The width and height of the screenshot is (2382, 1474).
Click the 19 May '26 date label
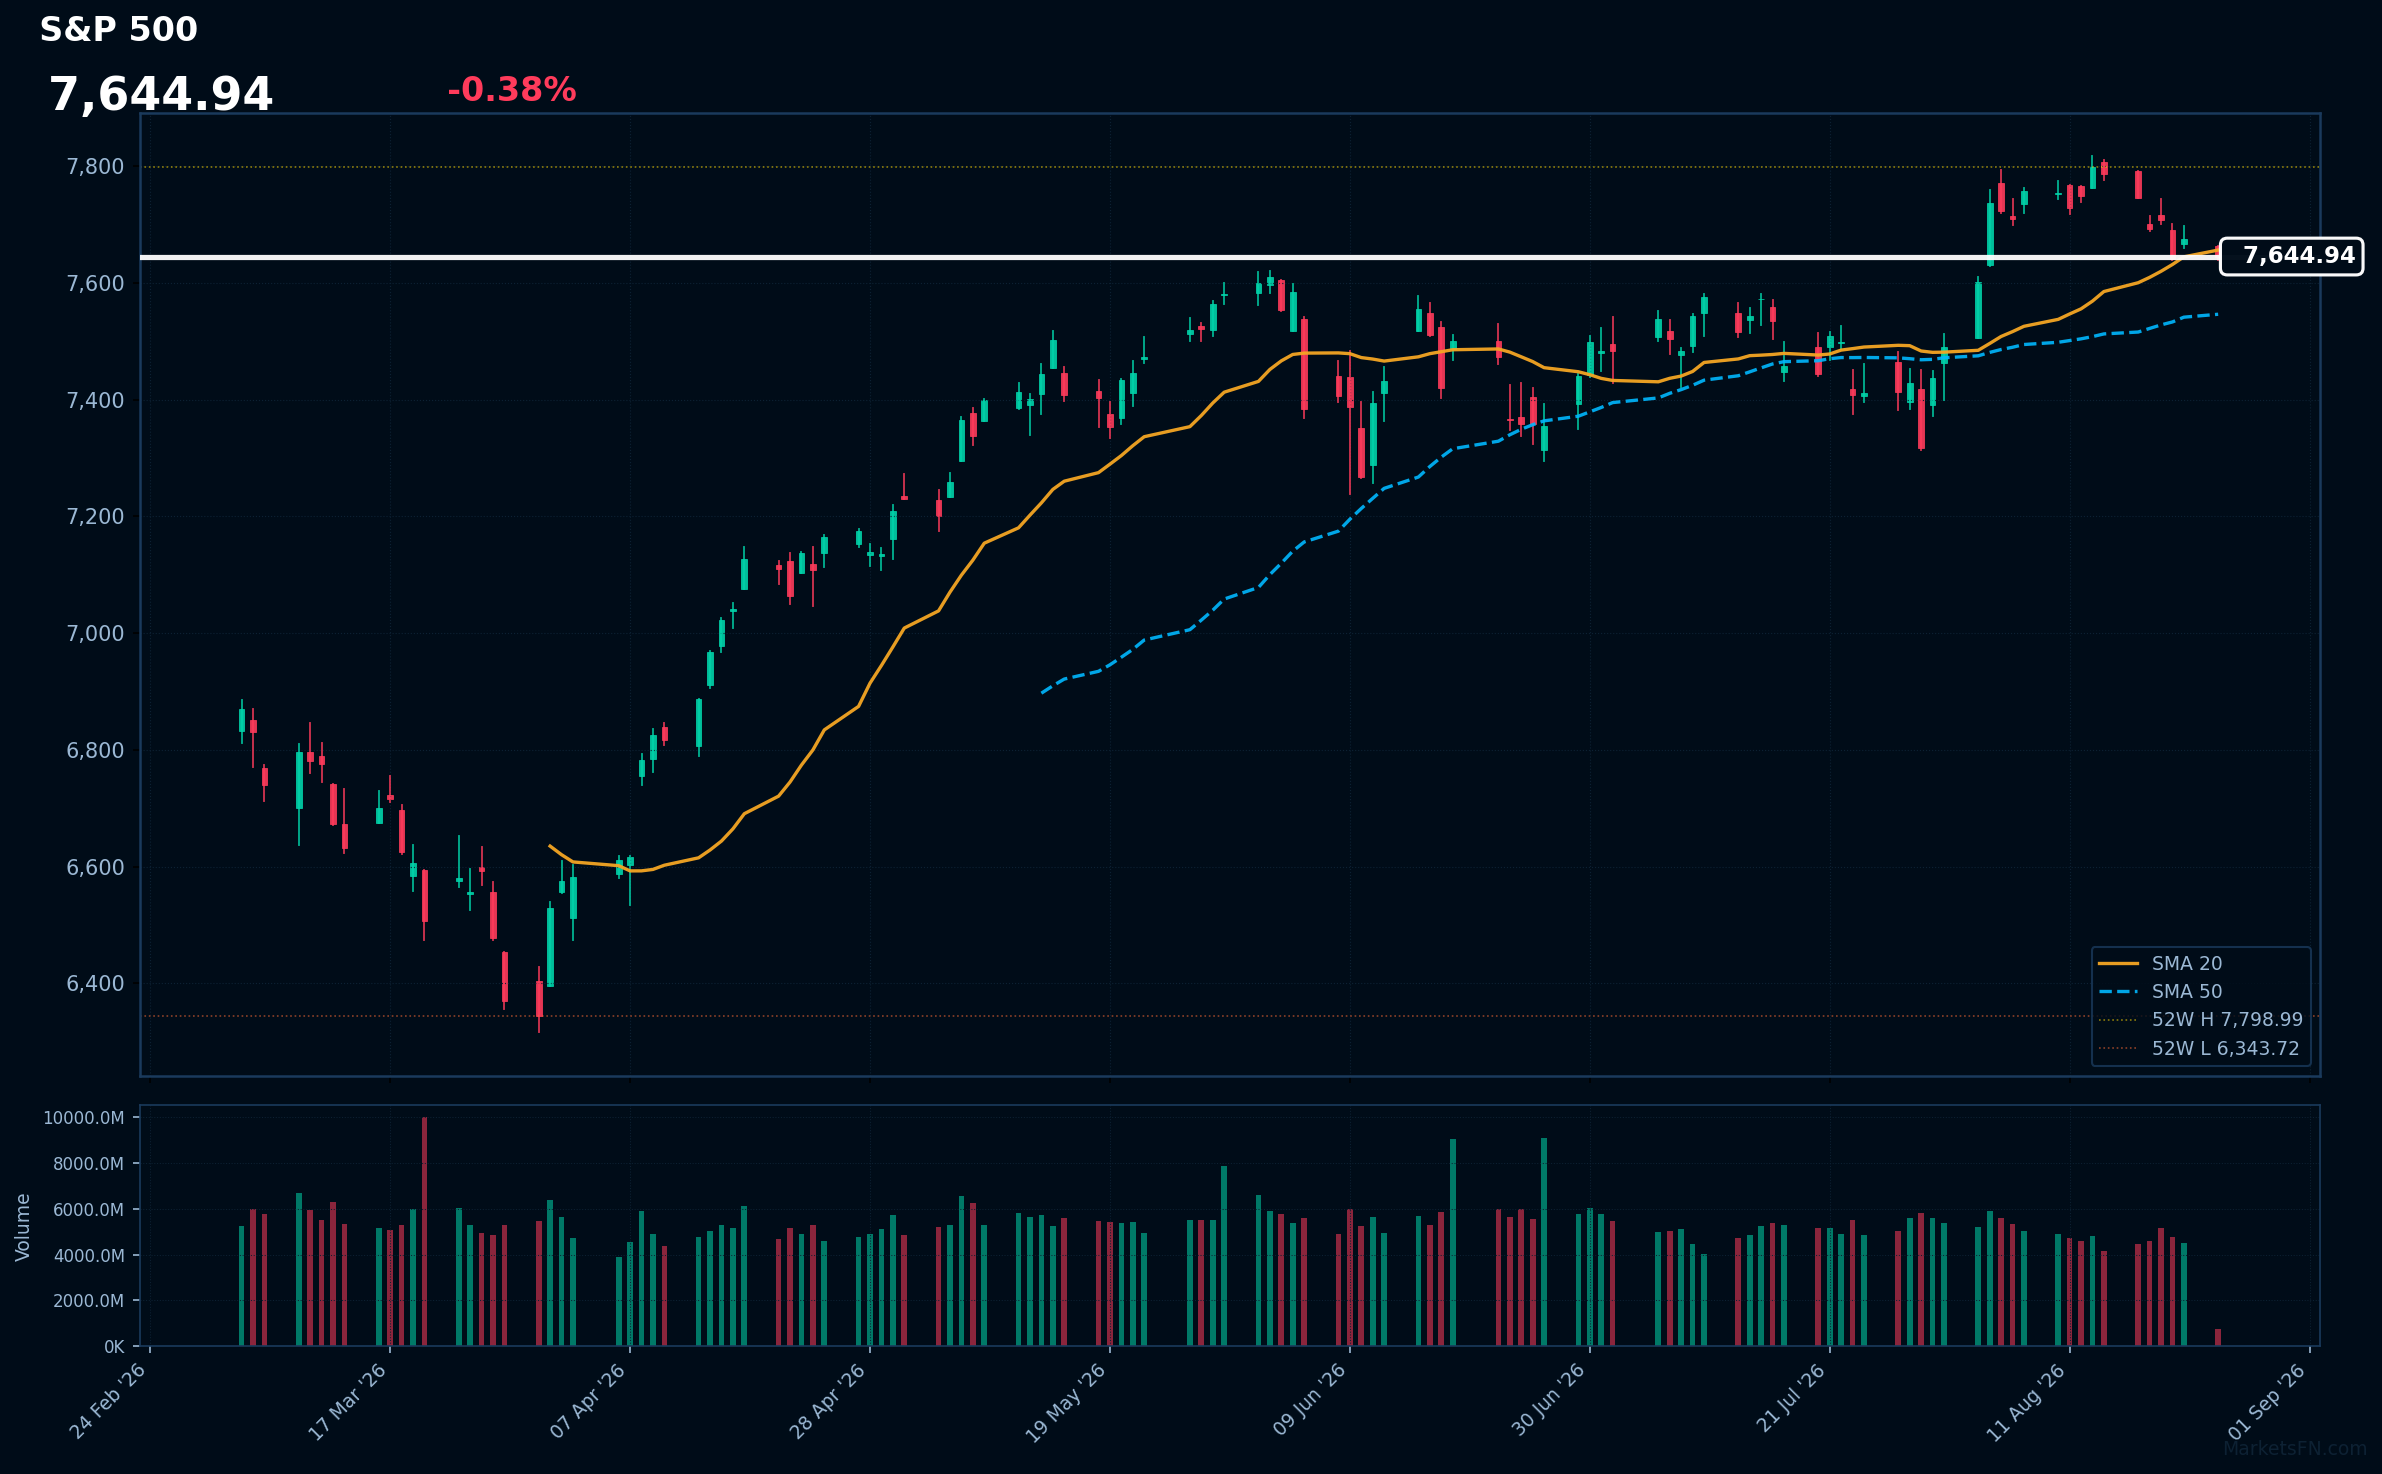pyautogui.click(x=1066, y=1402)
